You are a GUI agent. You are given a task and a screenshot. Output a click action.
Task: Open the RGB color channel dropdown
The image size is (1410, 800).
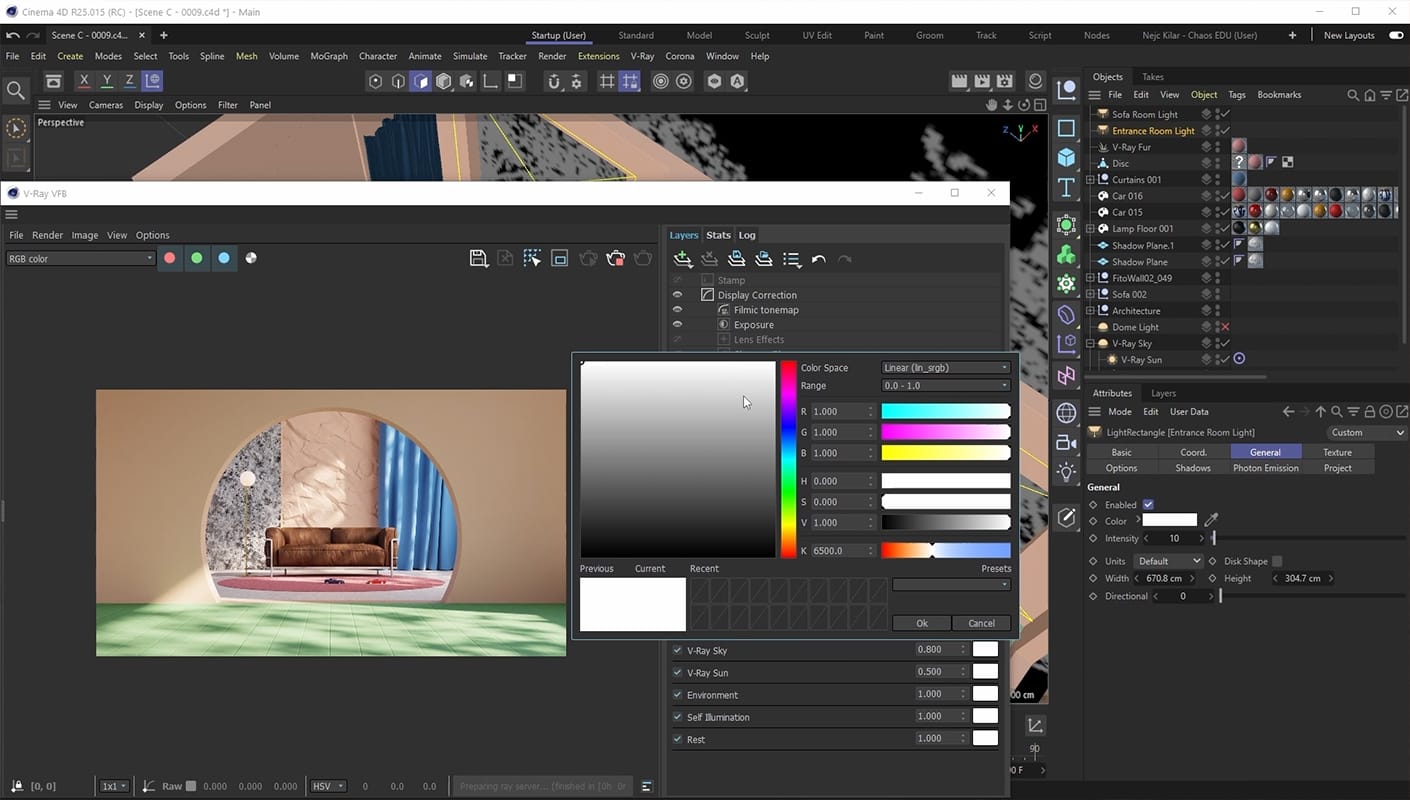click(80, 258)
